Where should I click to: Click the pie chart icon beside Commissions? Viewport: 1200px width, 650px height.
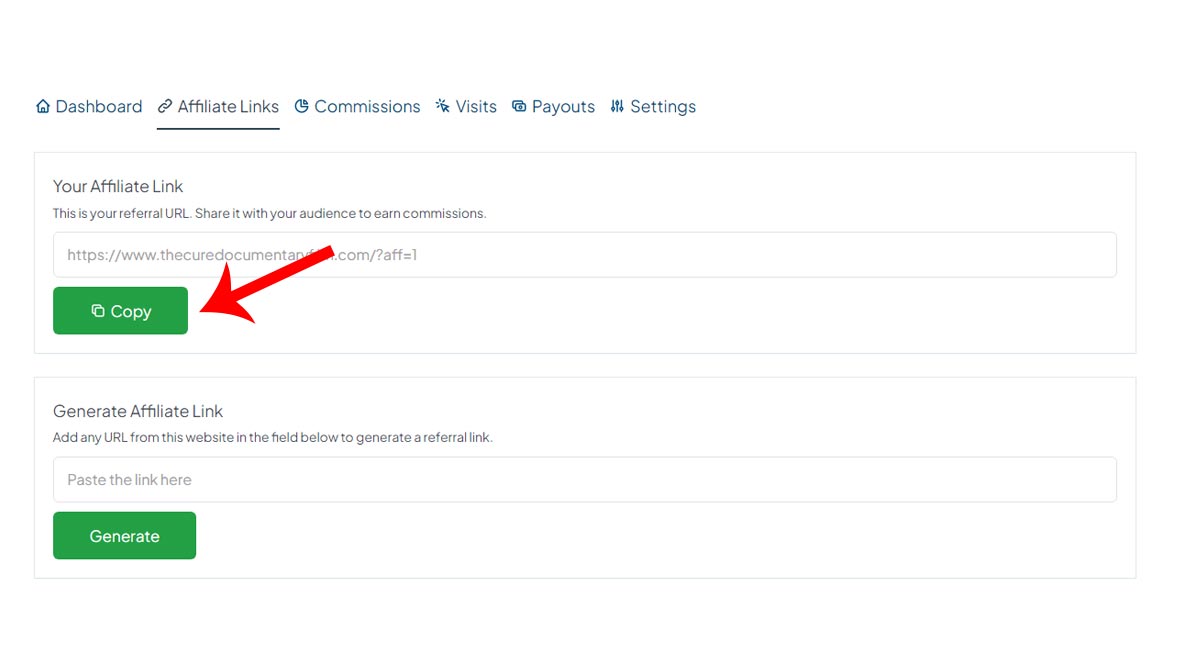pos(301,106)
